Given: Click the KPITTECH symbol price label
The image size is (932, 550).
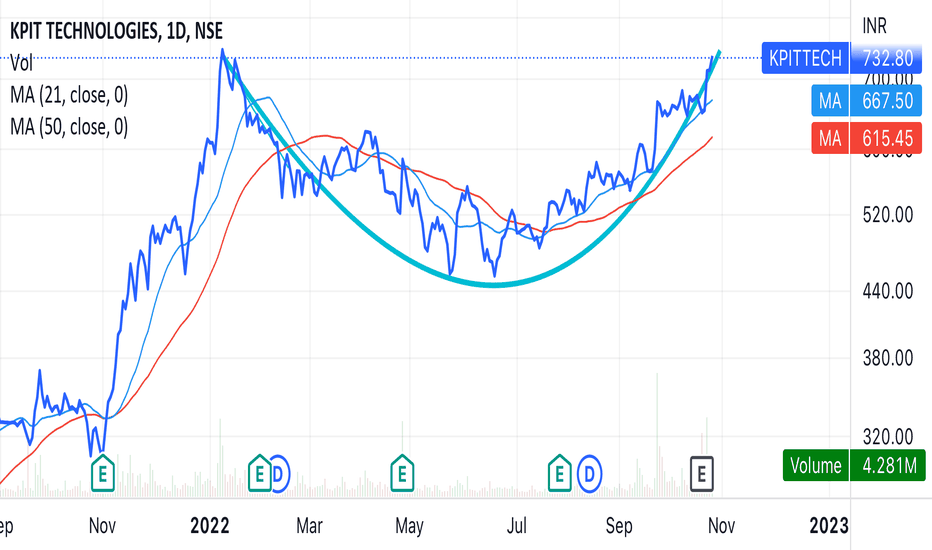Looking at the screenshot, I should [x=805, y=58].
